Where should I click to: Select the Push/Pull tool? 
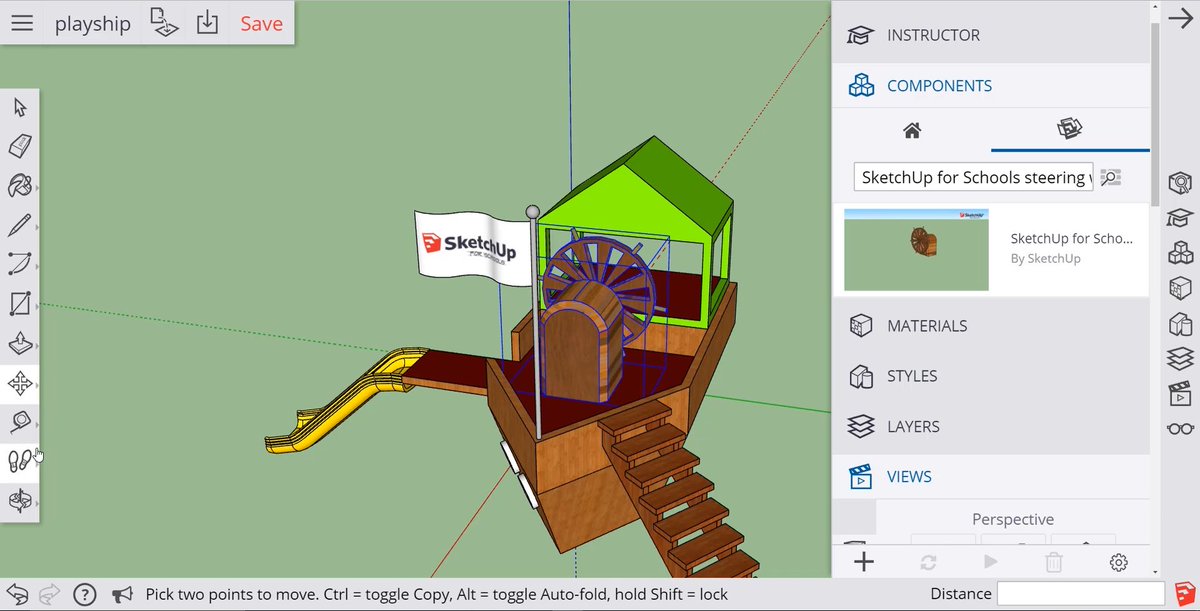click(20, 343)
